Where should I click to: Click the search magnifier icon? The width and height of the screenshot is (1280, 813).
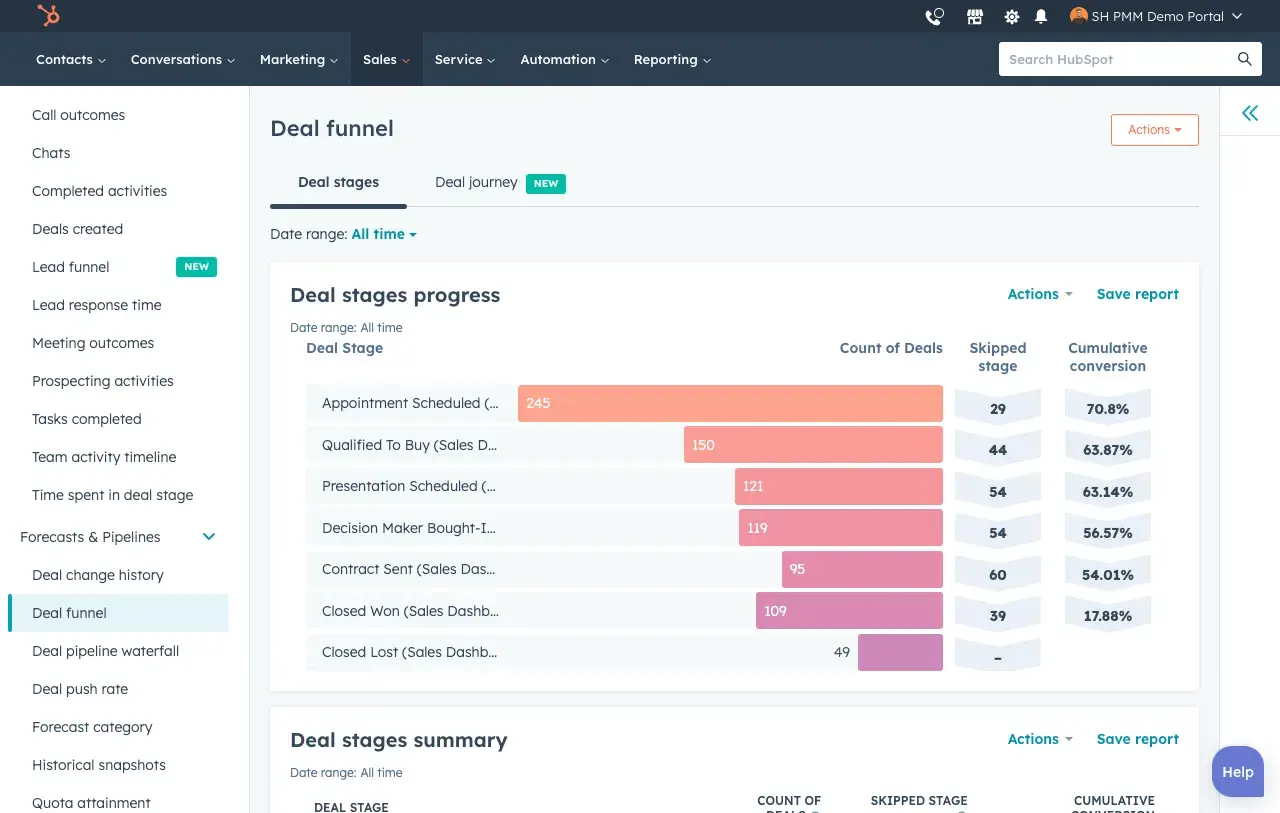click(x=1244, y=58)
